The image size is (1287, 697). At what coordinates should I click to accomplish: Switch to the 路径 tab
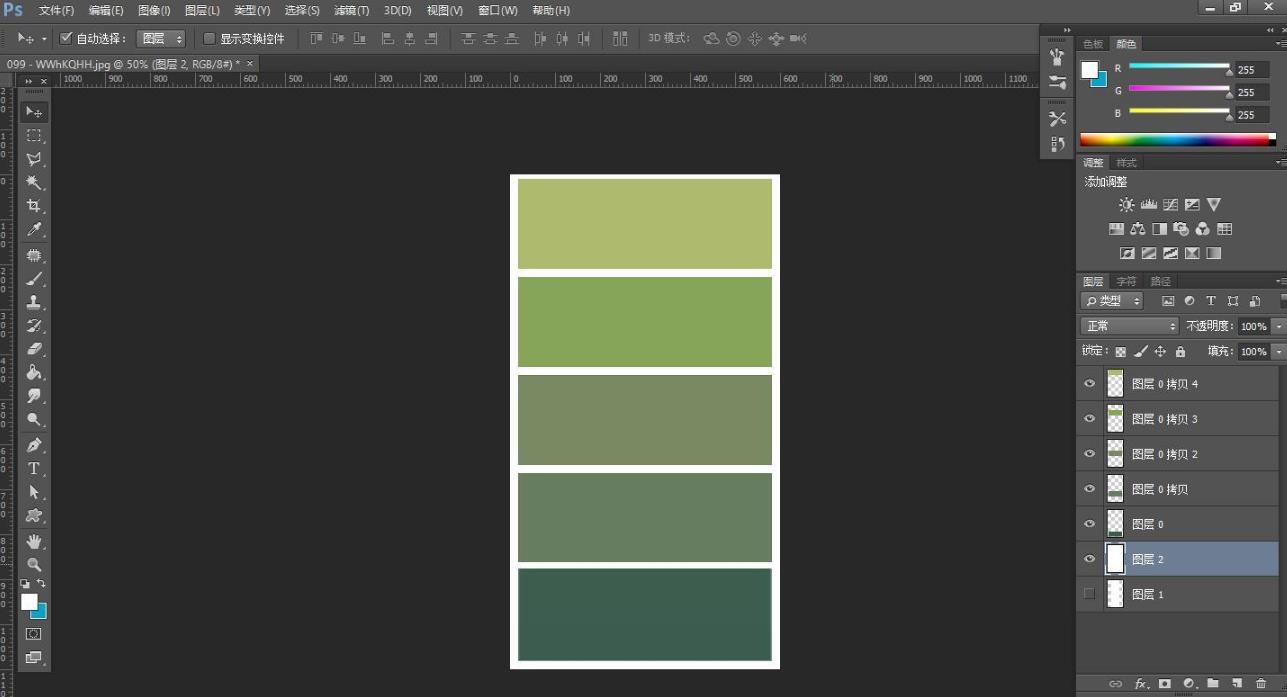click(1160, 282)
